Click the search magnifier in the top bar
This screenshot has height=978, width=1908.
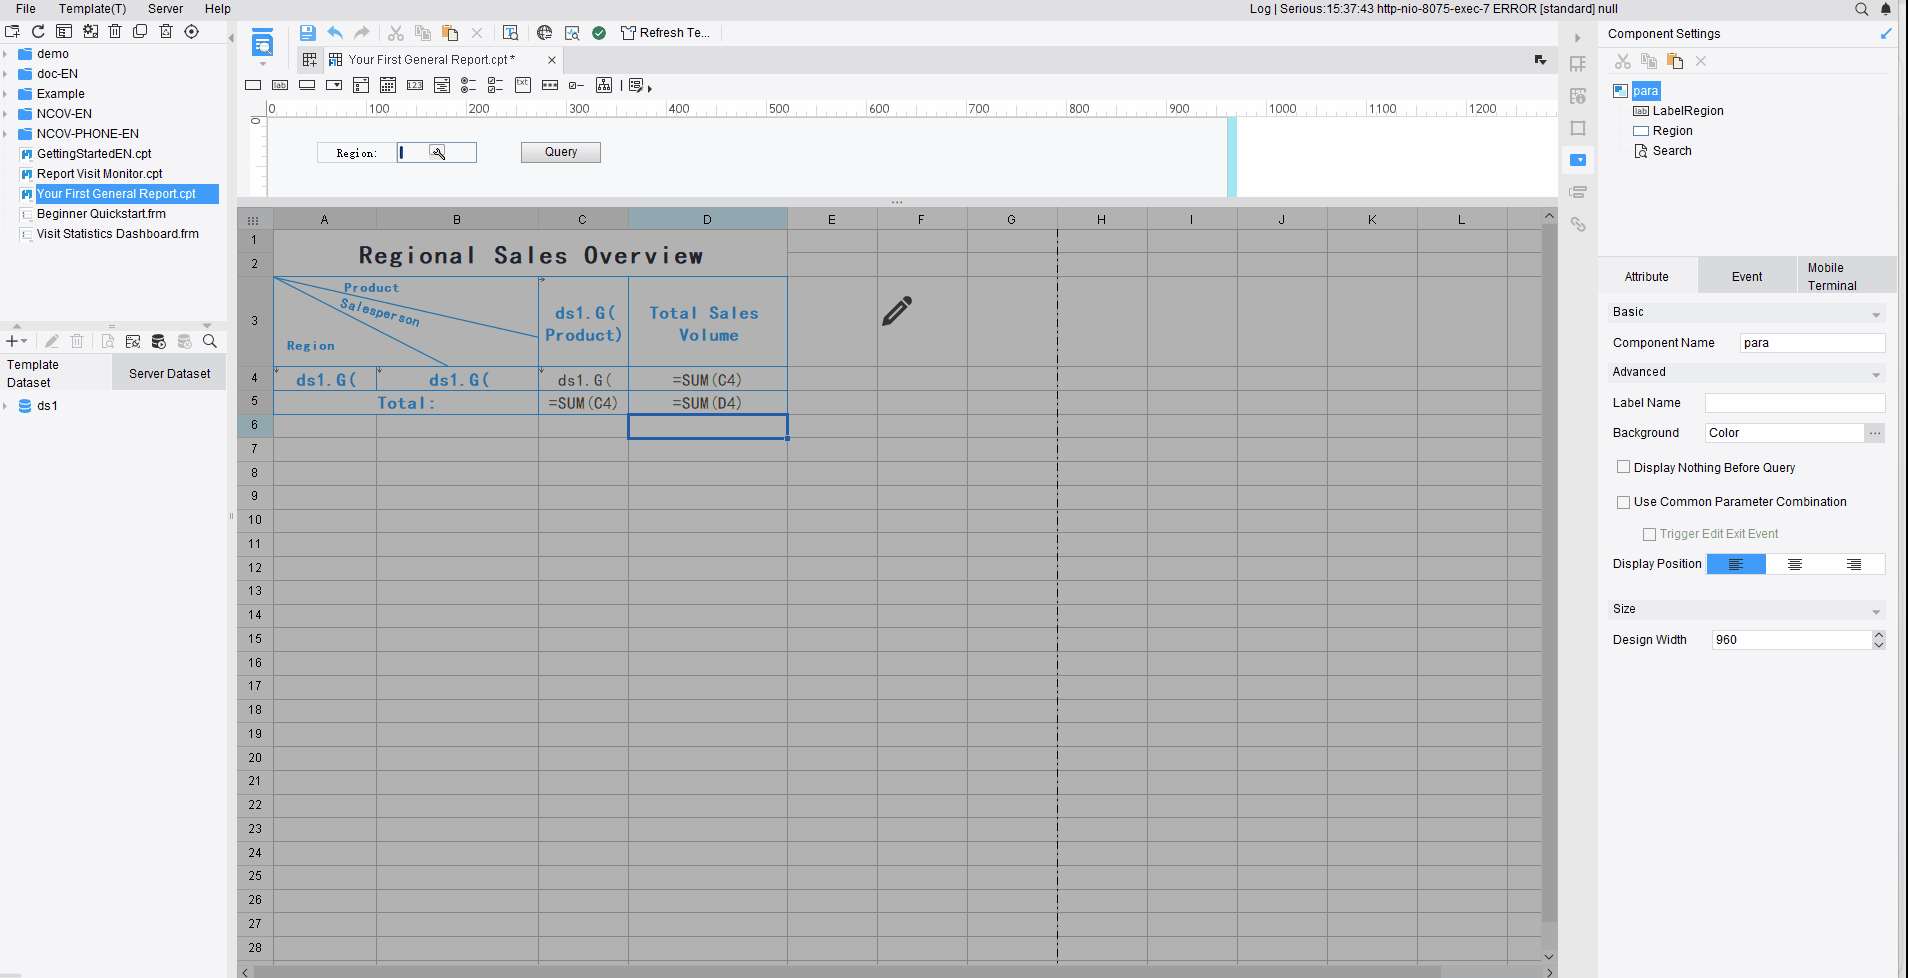1861,9
